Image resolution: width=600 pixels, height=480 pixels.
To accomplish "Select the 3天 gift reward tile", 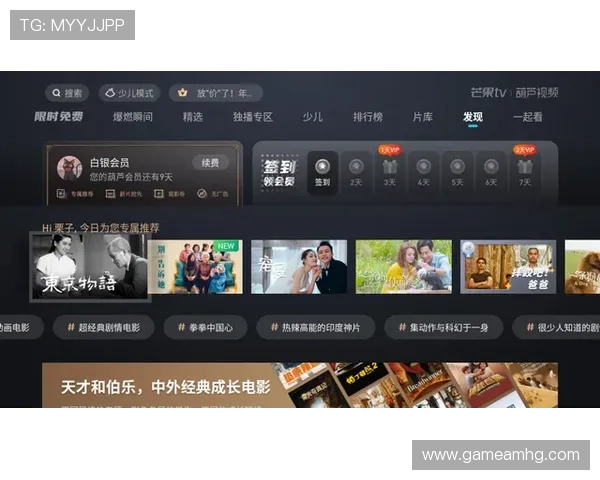I will point(390,172).
